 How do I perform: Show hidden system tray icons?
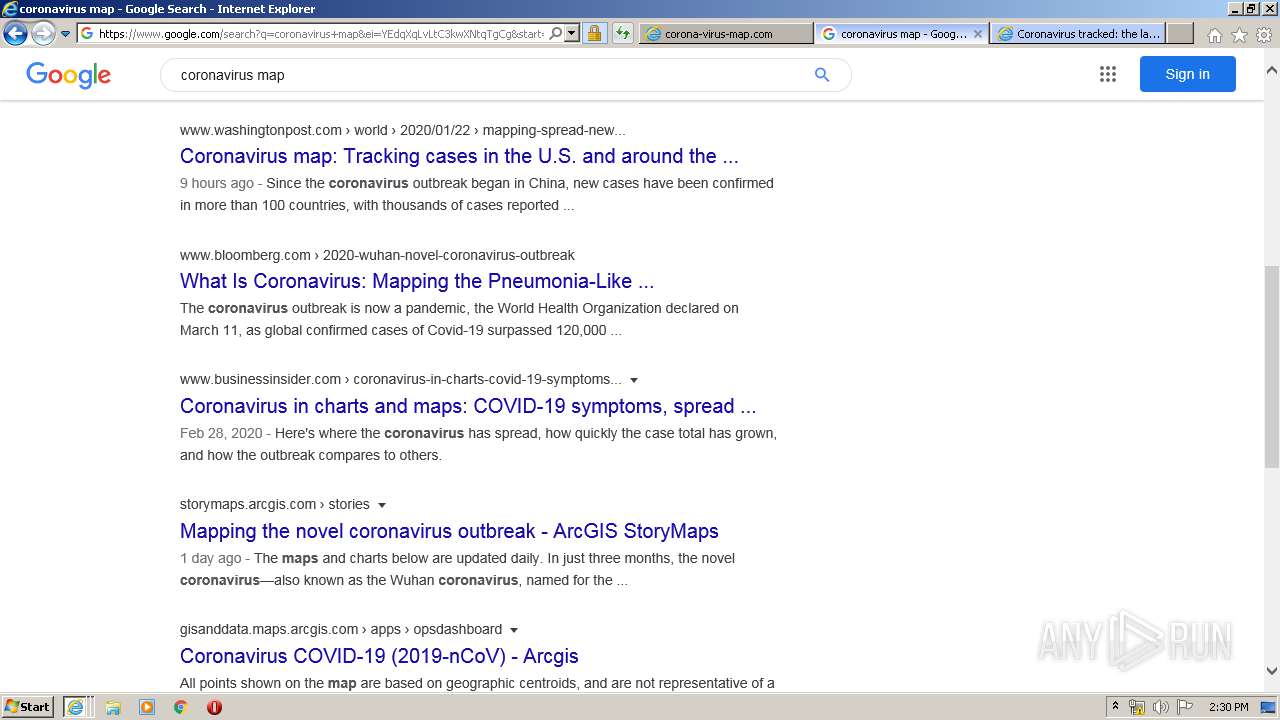pyautogui.click(x=1115, y=707)
